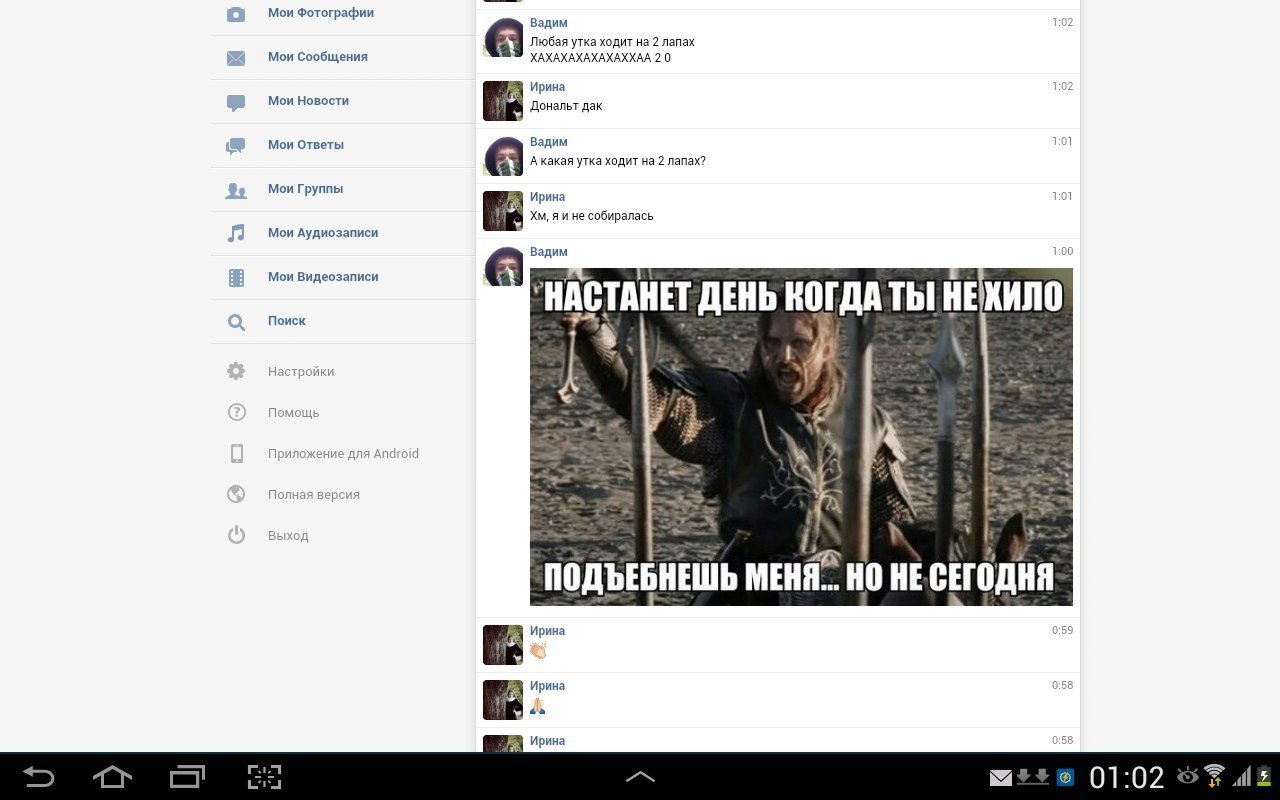Open Ирина's name on the 0:59 message
The width and height of the screenshot is (1280, 800).
coord(547,631)
